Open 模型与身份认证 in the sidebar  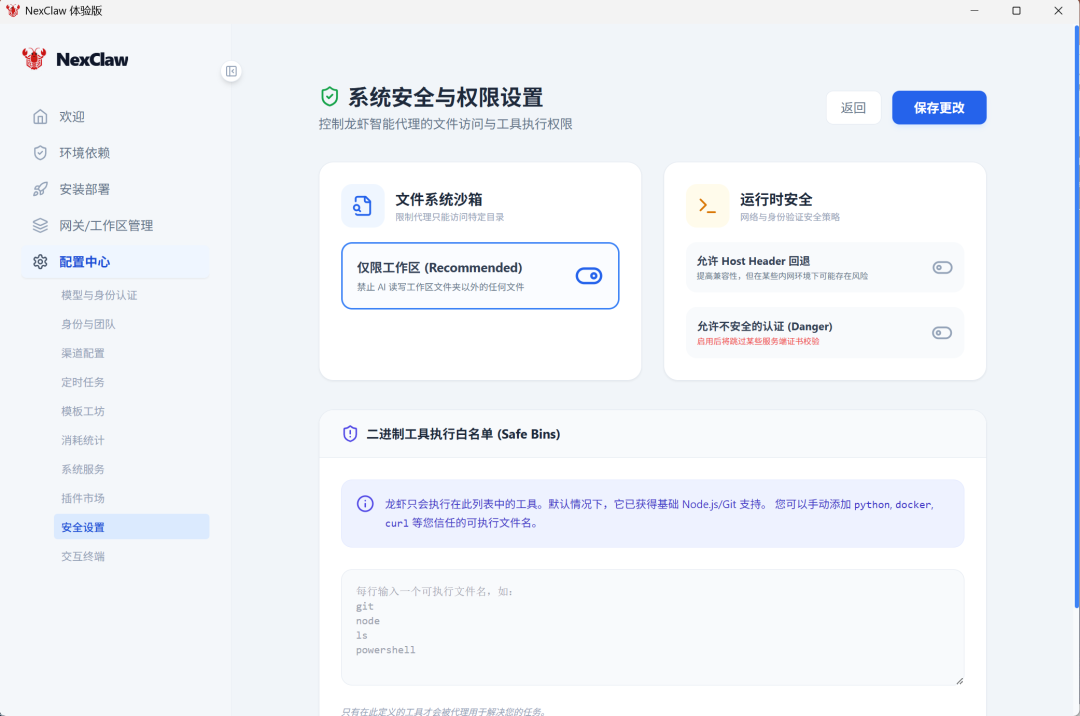[99, 295]
